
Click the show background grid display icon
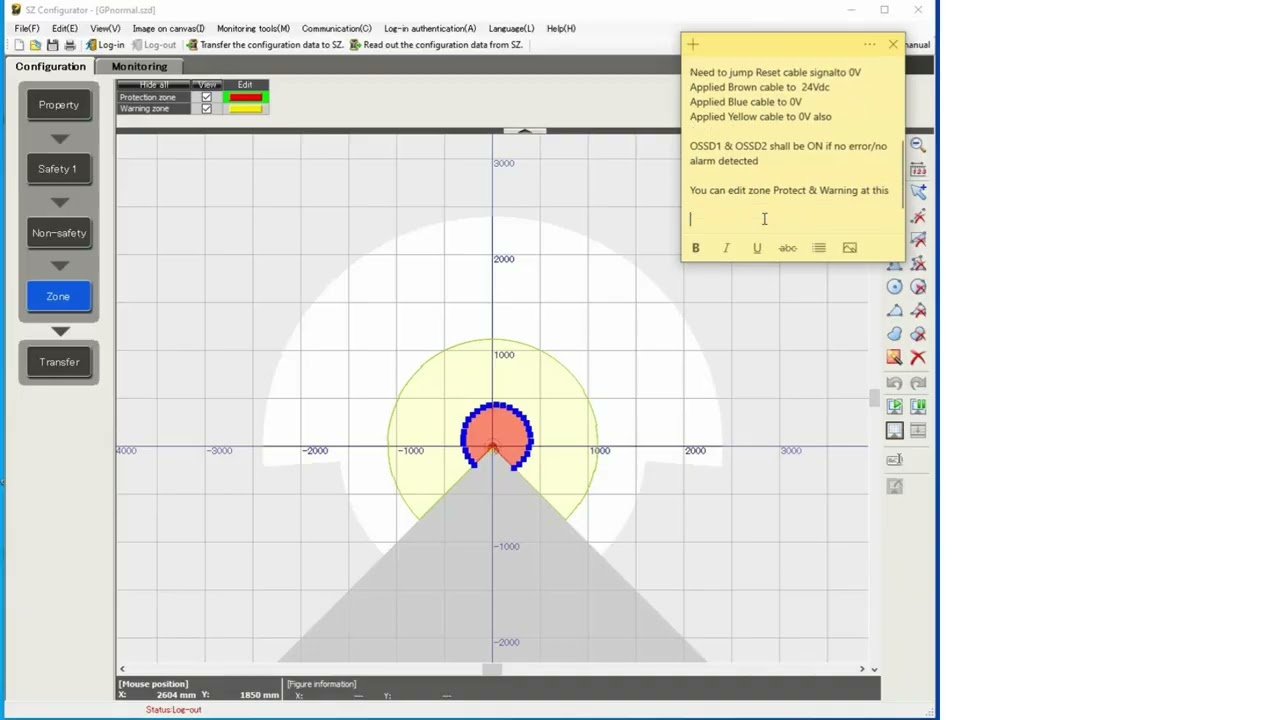(x=894, y=430)
